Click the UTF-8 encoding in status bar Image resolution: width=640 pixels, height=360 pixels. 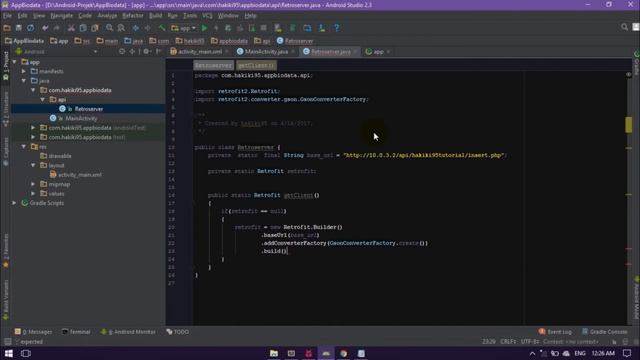[x=530, y=342]
